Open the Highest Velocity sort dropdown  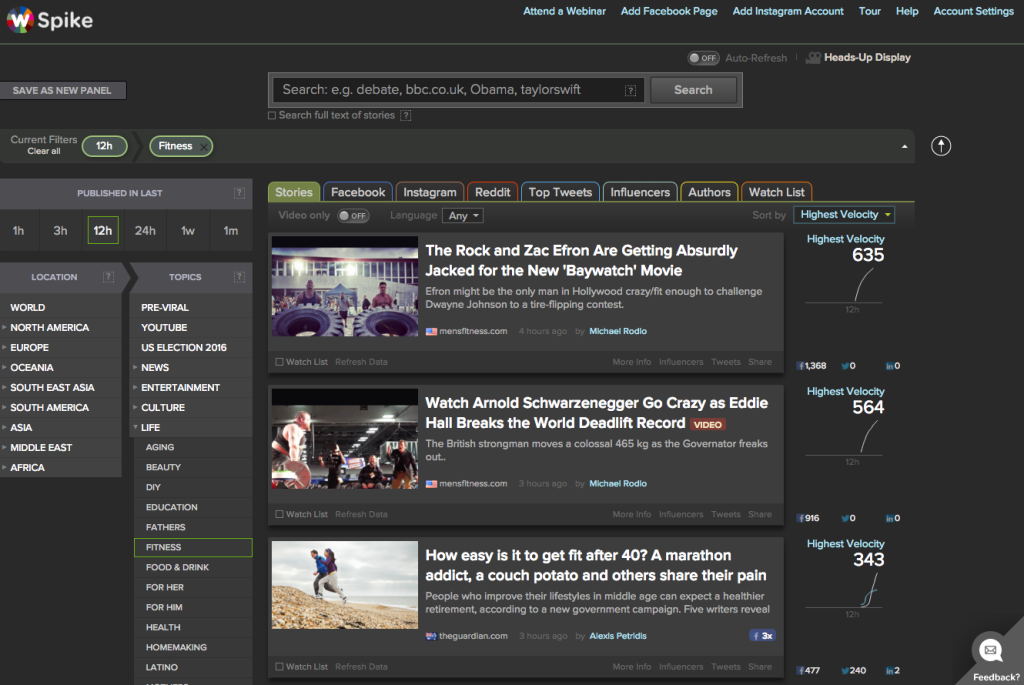click(844, 215)
